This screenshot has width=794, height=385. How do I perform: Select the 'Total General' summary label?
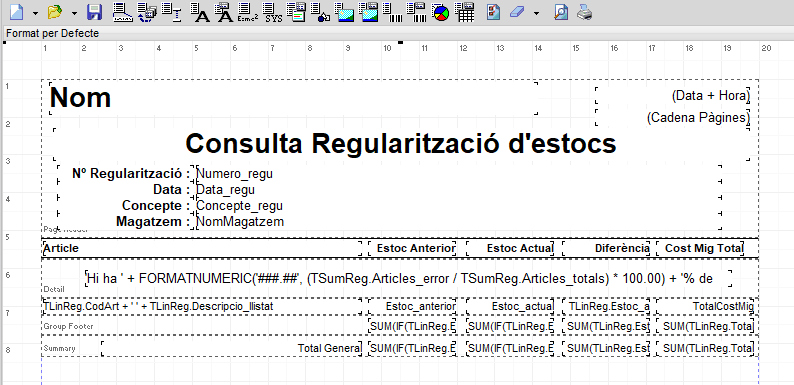pos(232,349)
